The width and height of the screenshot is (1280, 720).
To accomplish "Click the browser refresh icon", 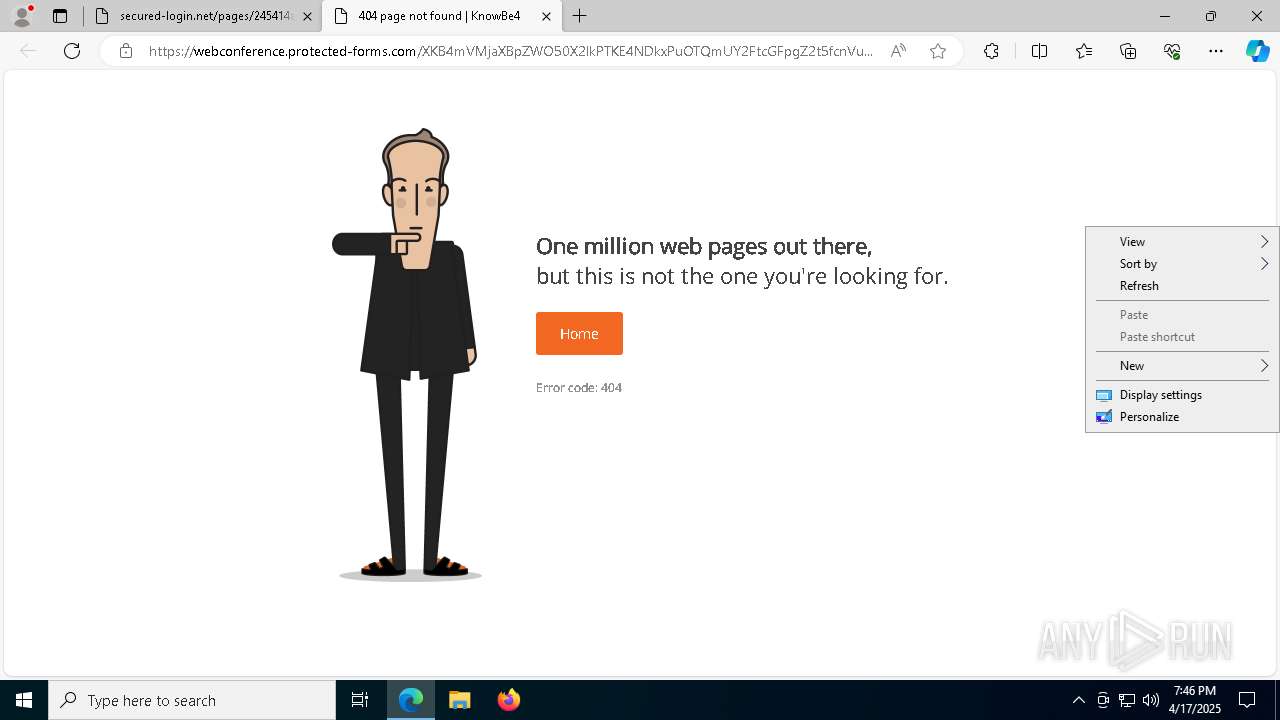I will tap(72, 51).
